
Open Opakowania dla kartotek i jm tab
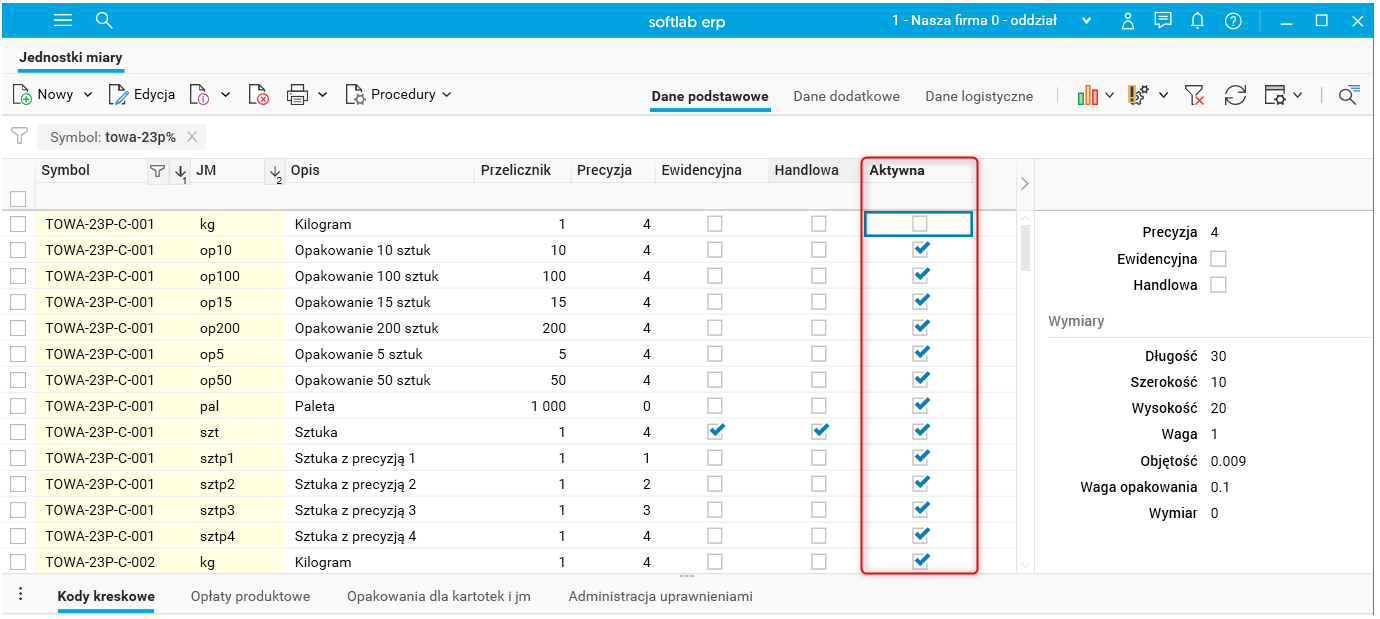tap(439, 596)
